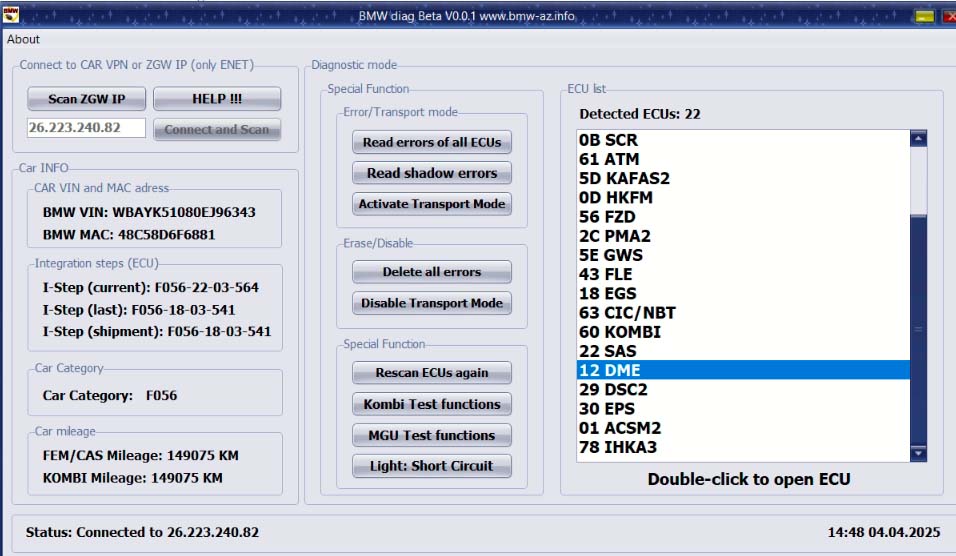956x556 pixels.
Task: Click the ECU list scrollbar thumb
Action: 918,329
